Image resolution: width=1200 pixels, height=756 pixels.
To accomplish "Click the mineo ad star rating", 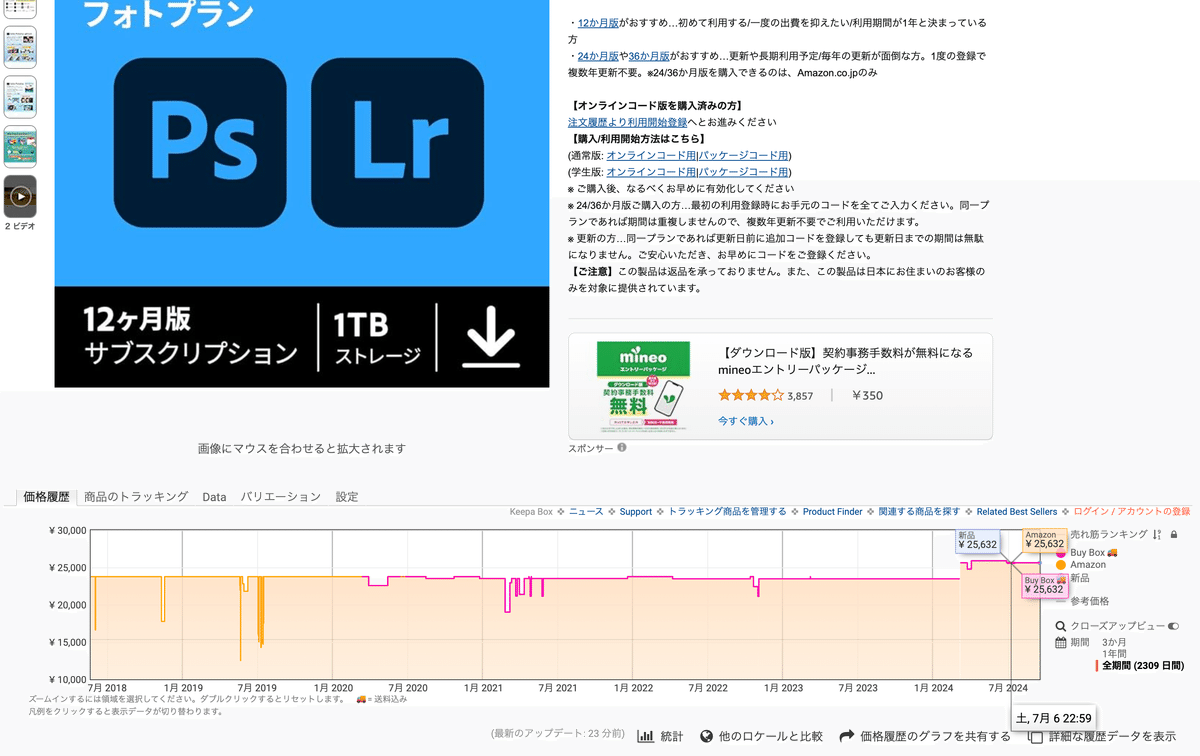I will 750,396.
